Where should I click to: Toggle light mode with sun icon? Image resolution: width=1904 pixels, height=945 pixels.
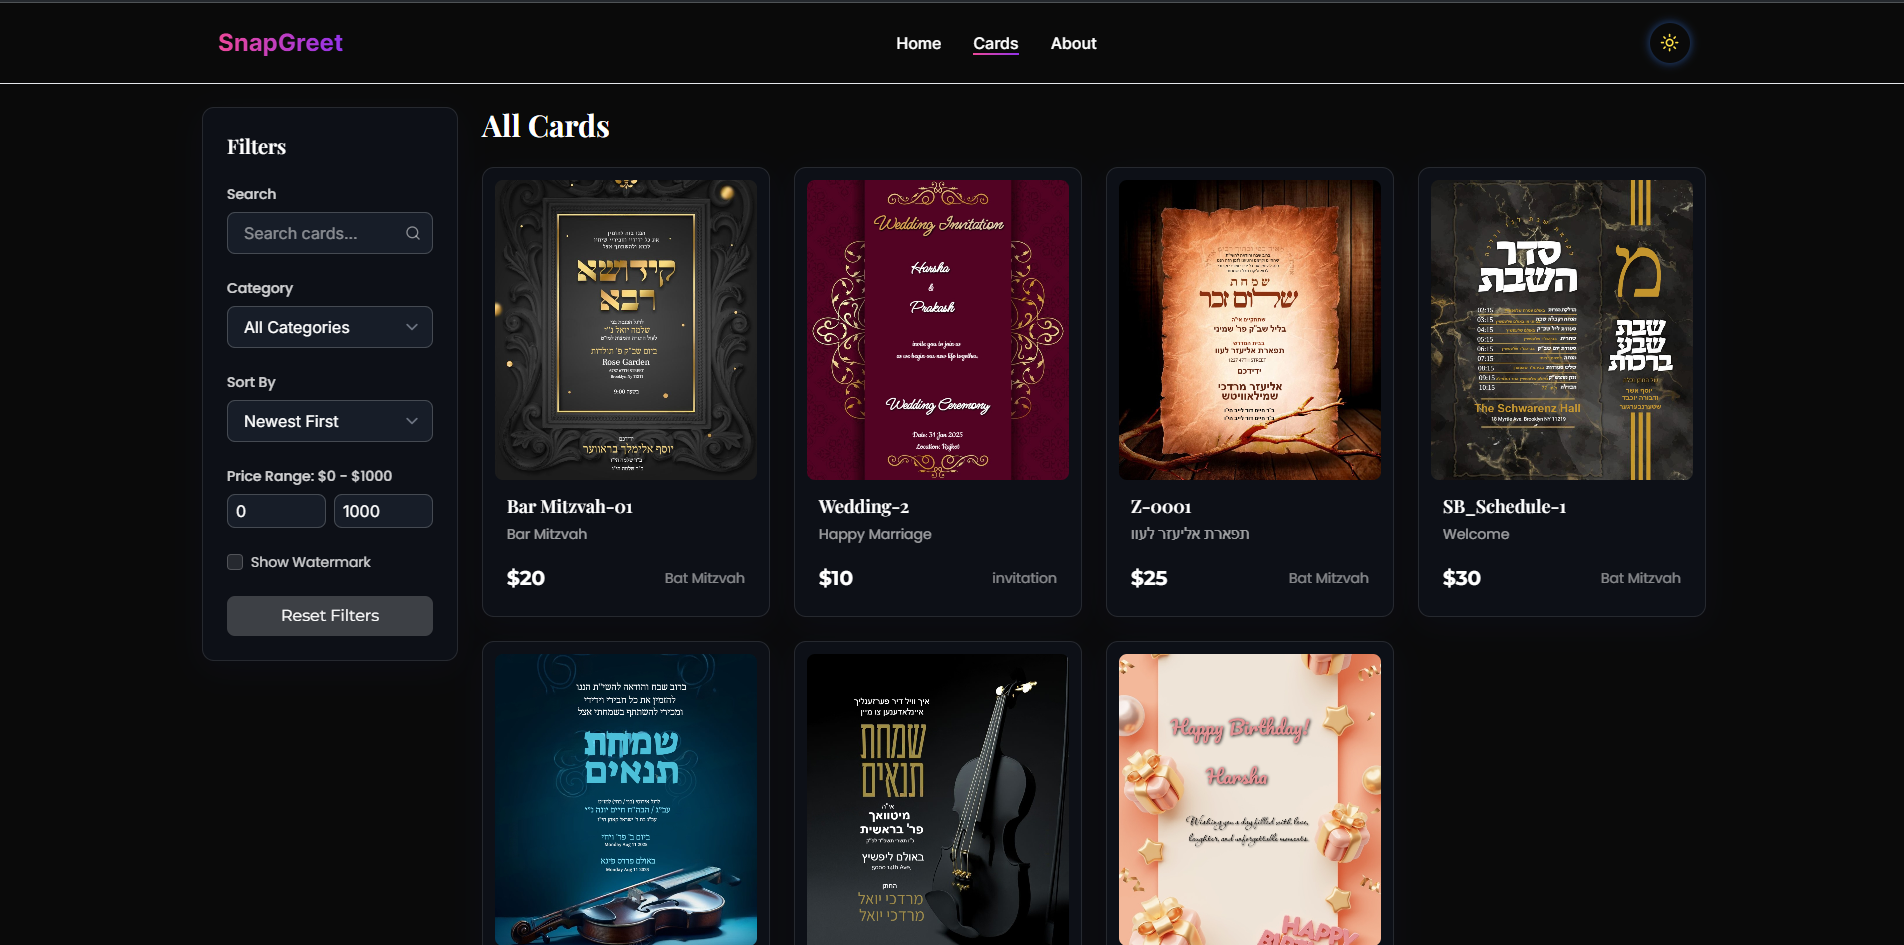coord(1669,43)
